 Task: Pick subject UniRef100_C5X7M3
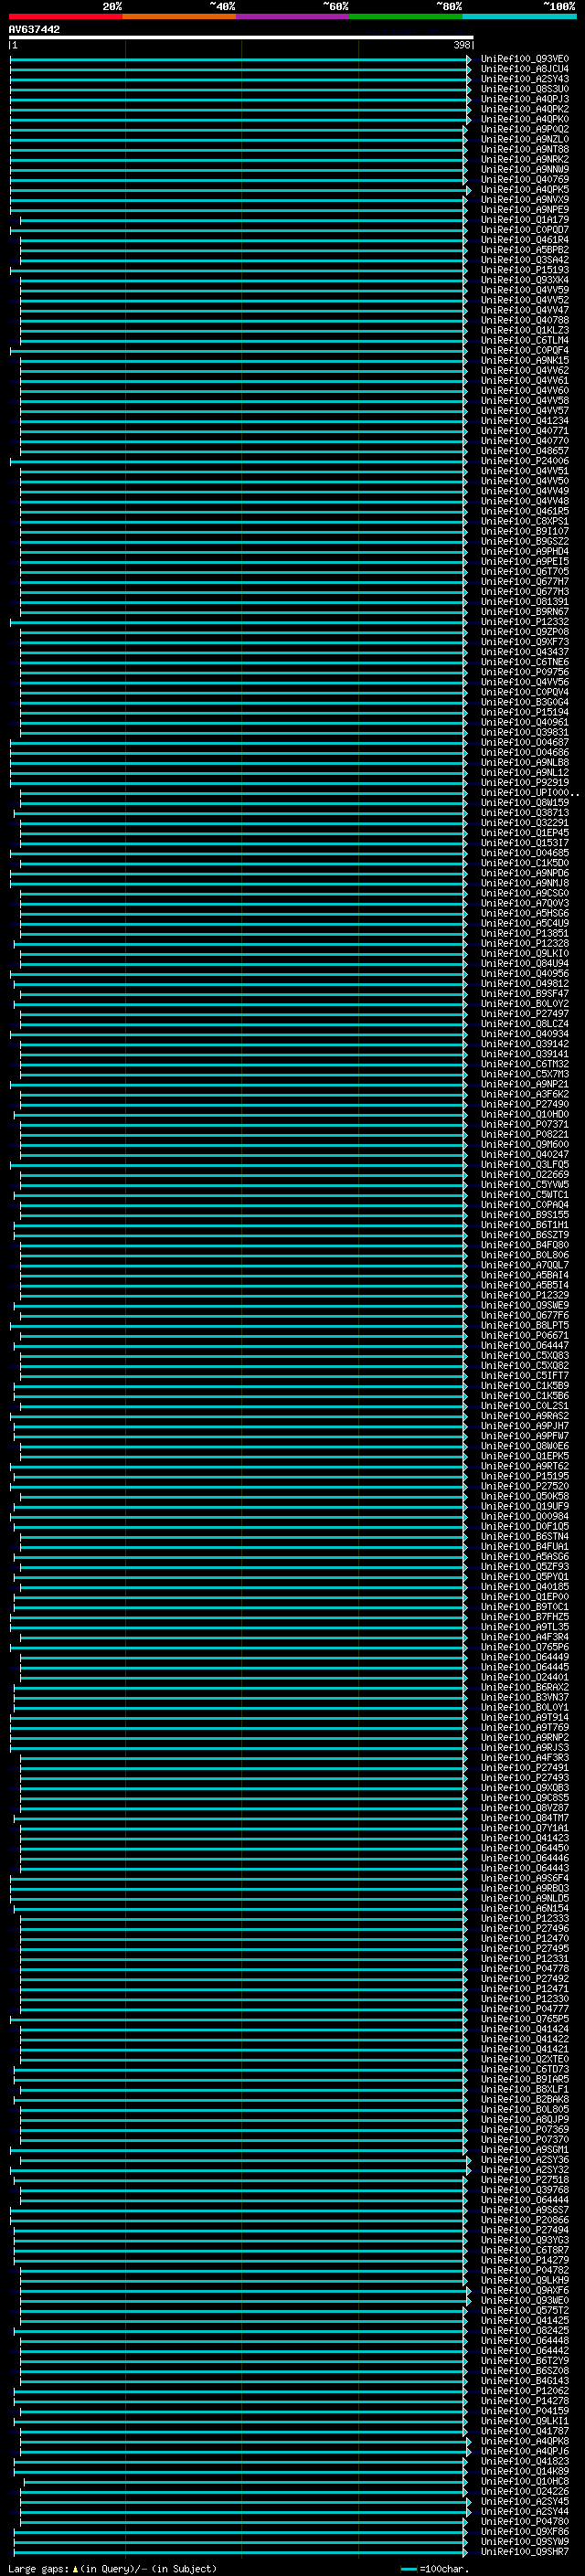(524, 1074)
